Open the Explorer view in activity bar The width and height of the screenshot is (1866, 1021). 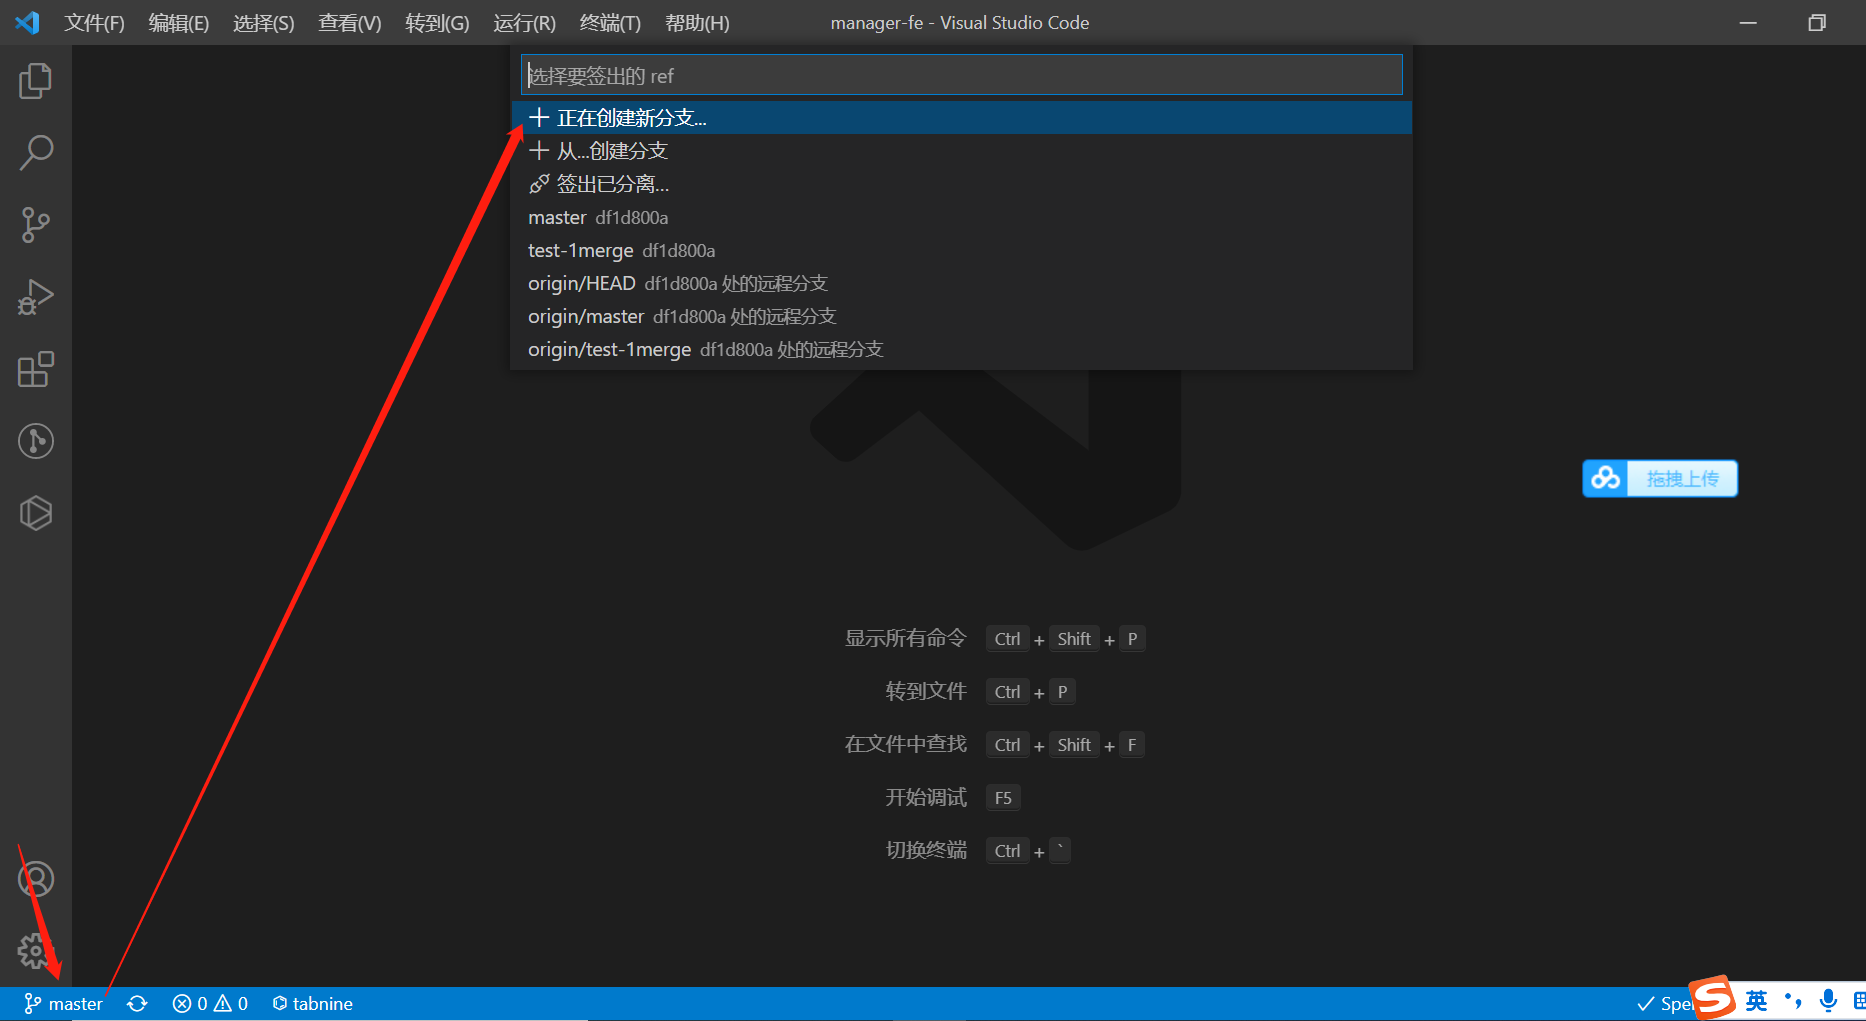[36, 81]
